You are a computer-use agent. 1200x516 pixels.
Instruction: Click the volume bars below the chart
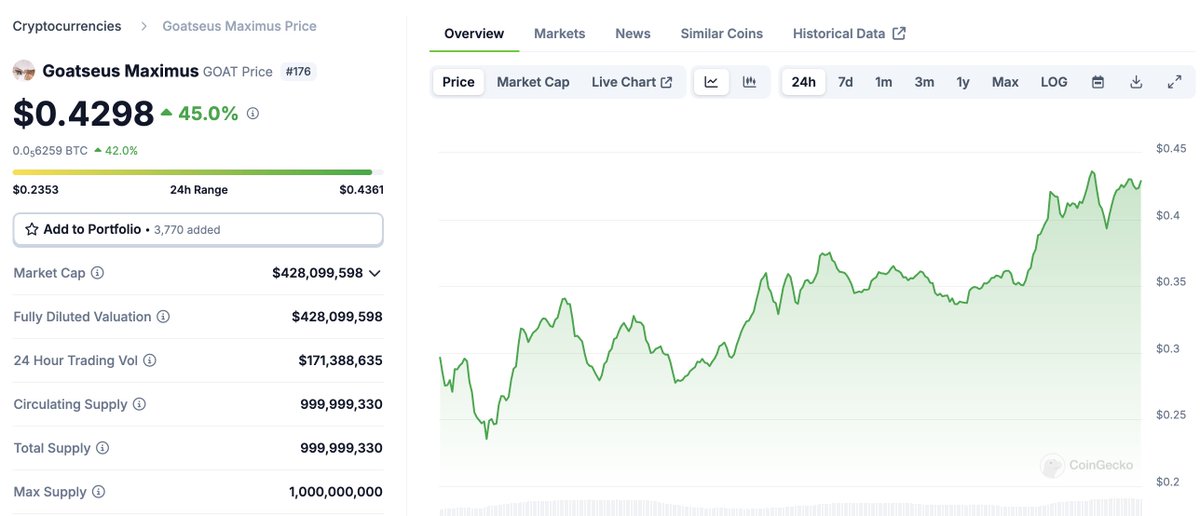pos(790,507)
